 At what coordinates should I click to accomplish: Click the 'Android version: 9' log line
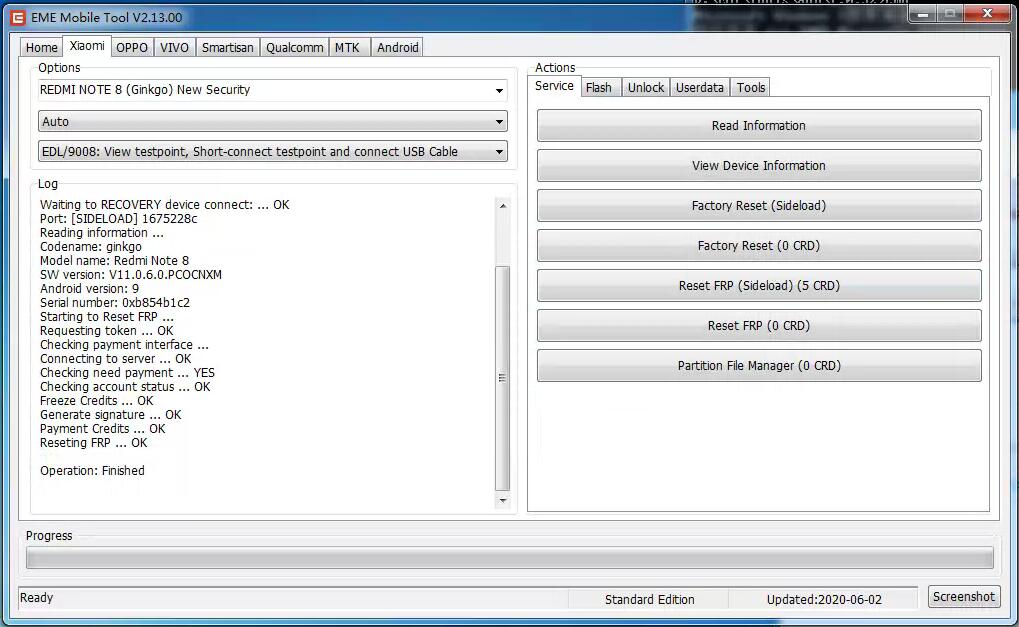tap(89, 288)
